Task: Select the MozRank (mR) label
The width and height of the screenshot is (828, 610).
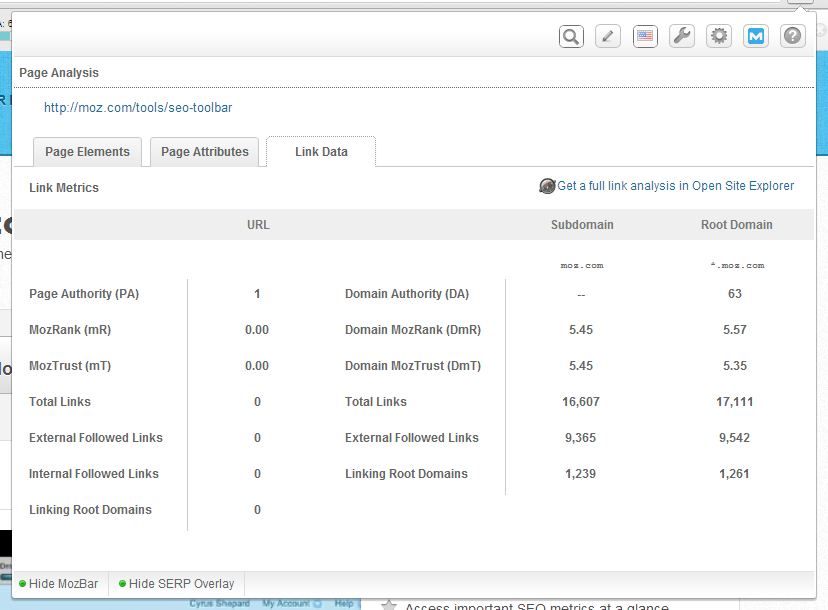Action: coord(70,330)
